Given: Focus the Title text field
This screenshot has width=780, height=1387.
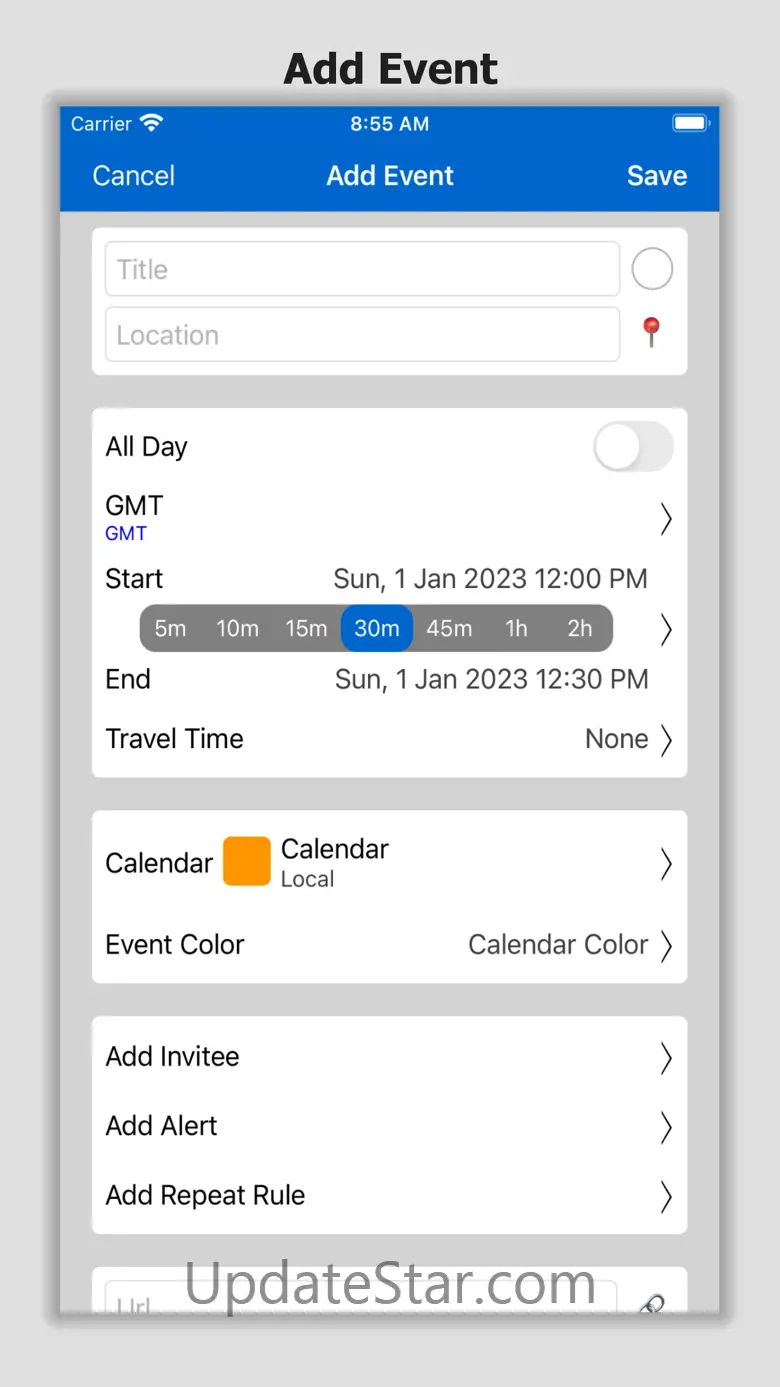Looking at the screenshot, I should [362, 269].
